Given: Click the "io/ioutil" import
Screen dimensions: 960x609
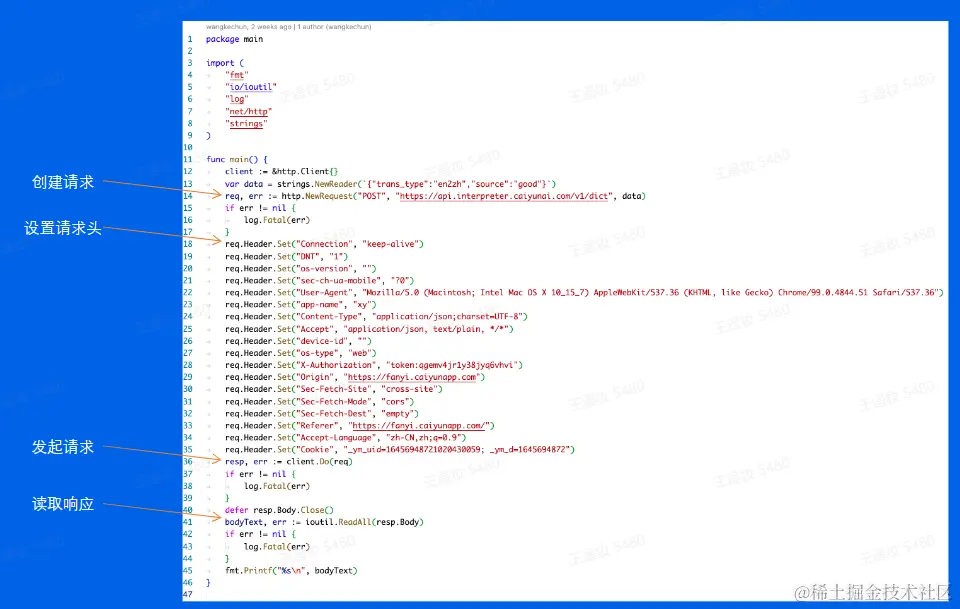Looking at the screenshot, I should [251, 87].
